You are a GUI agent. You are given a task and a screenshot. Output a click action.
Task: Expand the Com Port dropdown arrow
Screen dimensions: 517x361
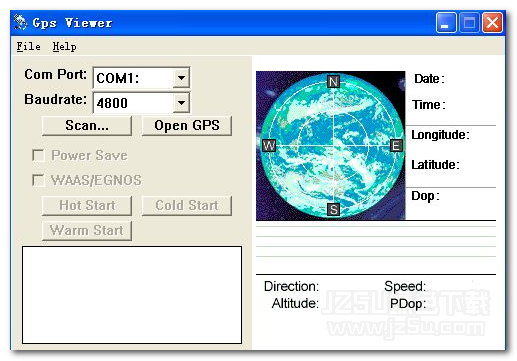181,78
